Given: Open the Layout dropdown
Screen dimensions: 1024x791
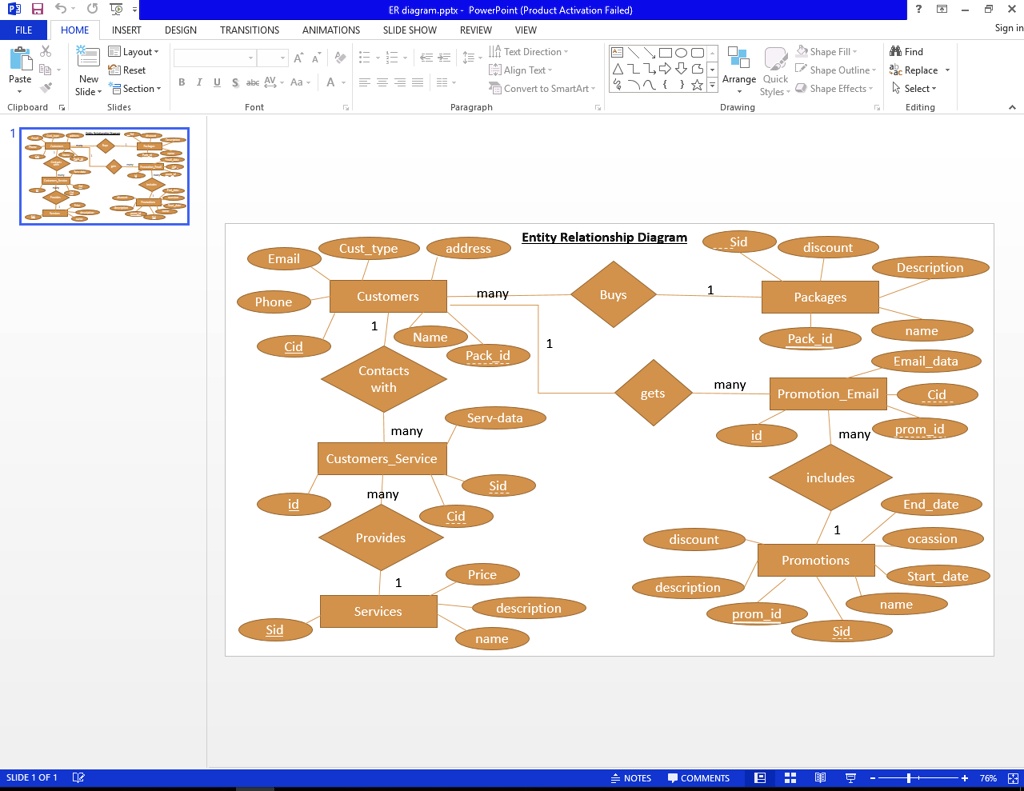Looking at the screenshot, I should pos(134,52).
